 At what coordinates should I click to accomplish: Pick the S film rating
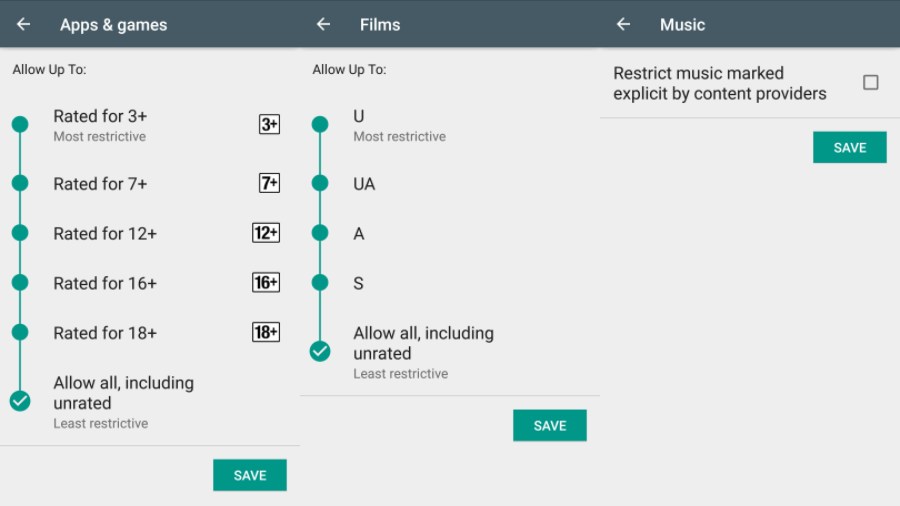pyautogui.click(x=358, y=284)
